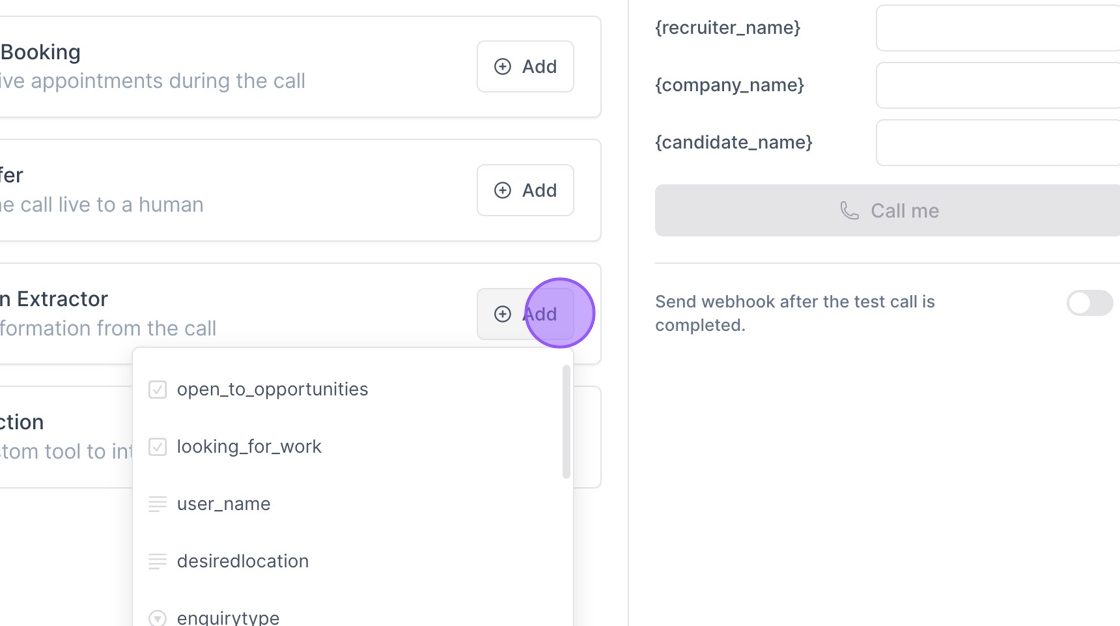This screenshot has height=626, width=1120.
Task: Select open_to_opportunities from the dropdown list
Action: tap(272, 390)
